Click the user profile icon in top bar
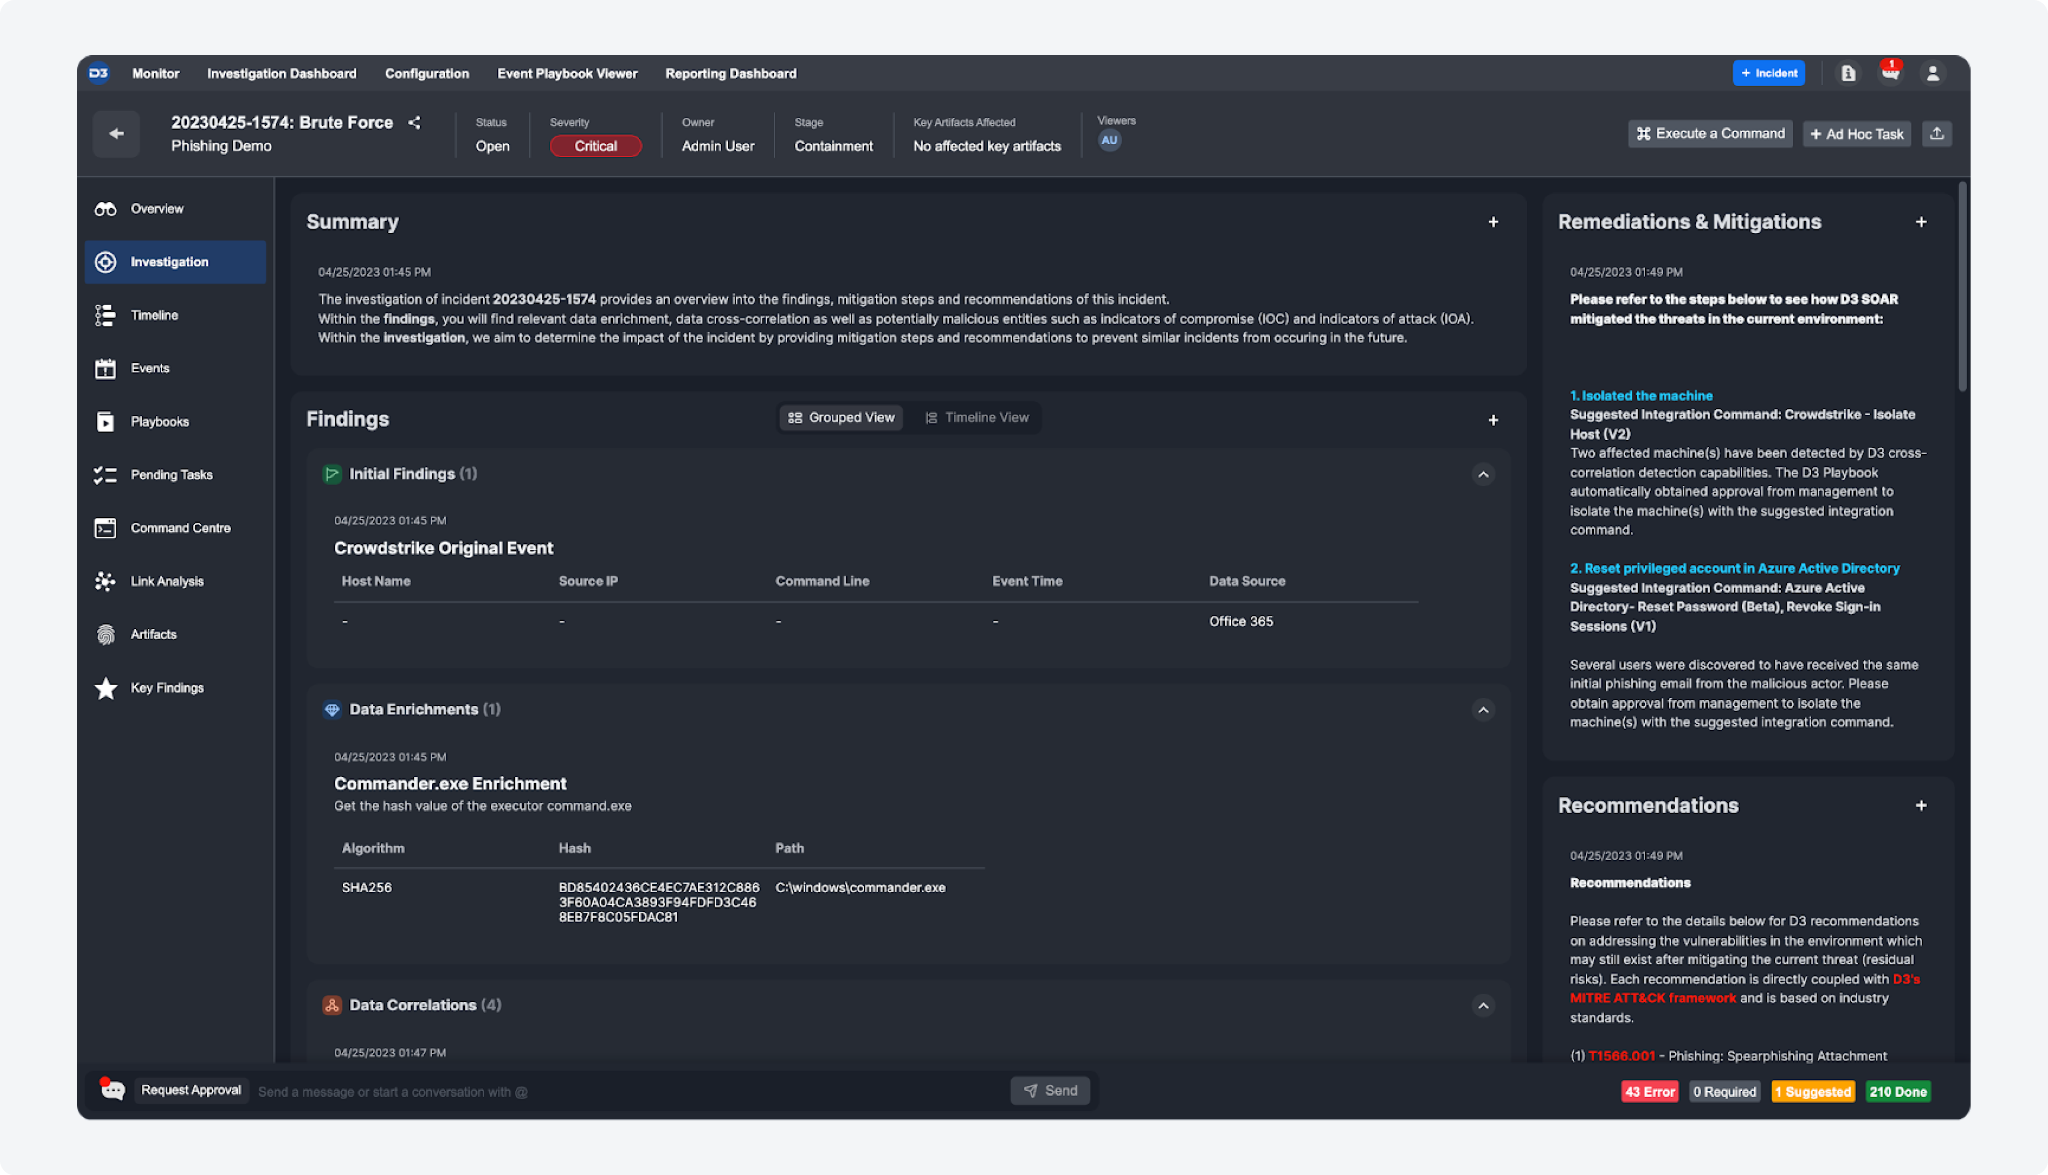The image size is (2048, 1175). pyautogui.click(x=1932, y=73)
